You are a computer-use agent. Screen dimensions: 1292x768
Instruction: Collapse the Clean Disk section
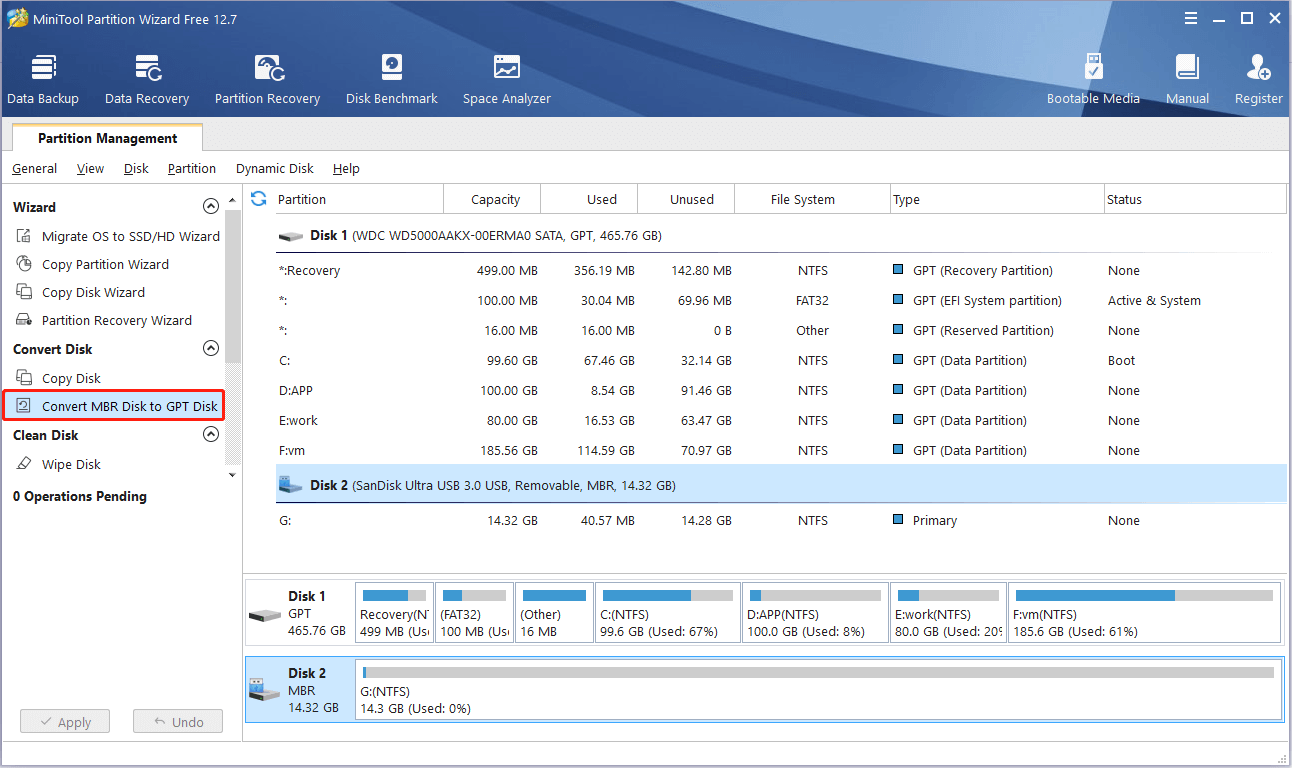coord(210,434)
